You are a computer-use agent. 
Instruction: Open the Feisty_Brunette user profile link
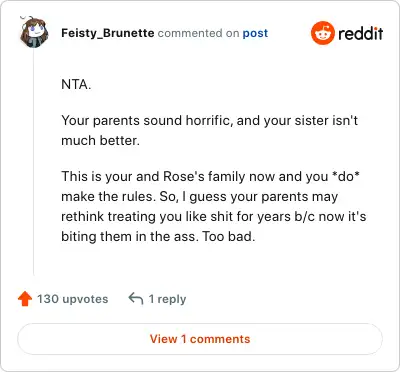[108, 33]
